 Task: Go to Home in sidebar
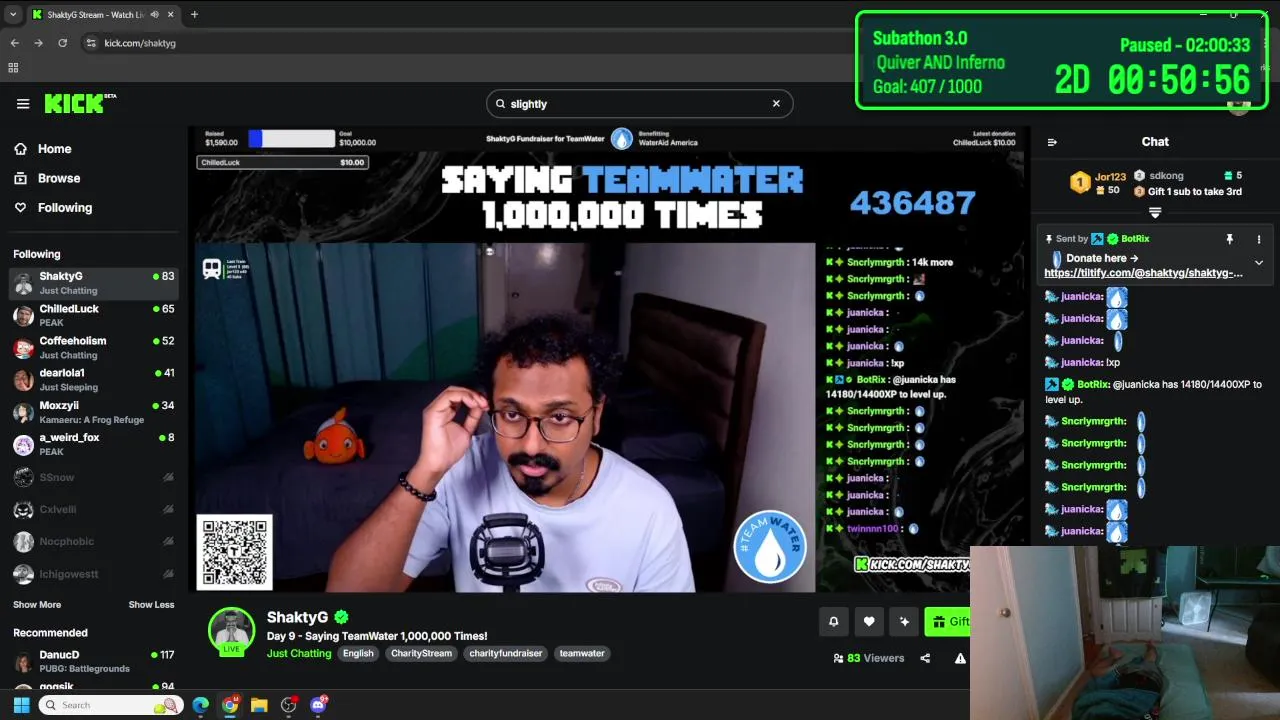[x=54, y=149]
